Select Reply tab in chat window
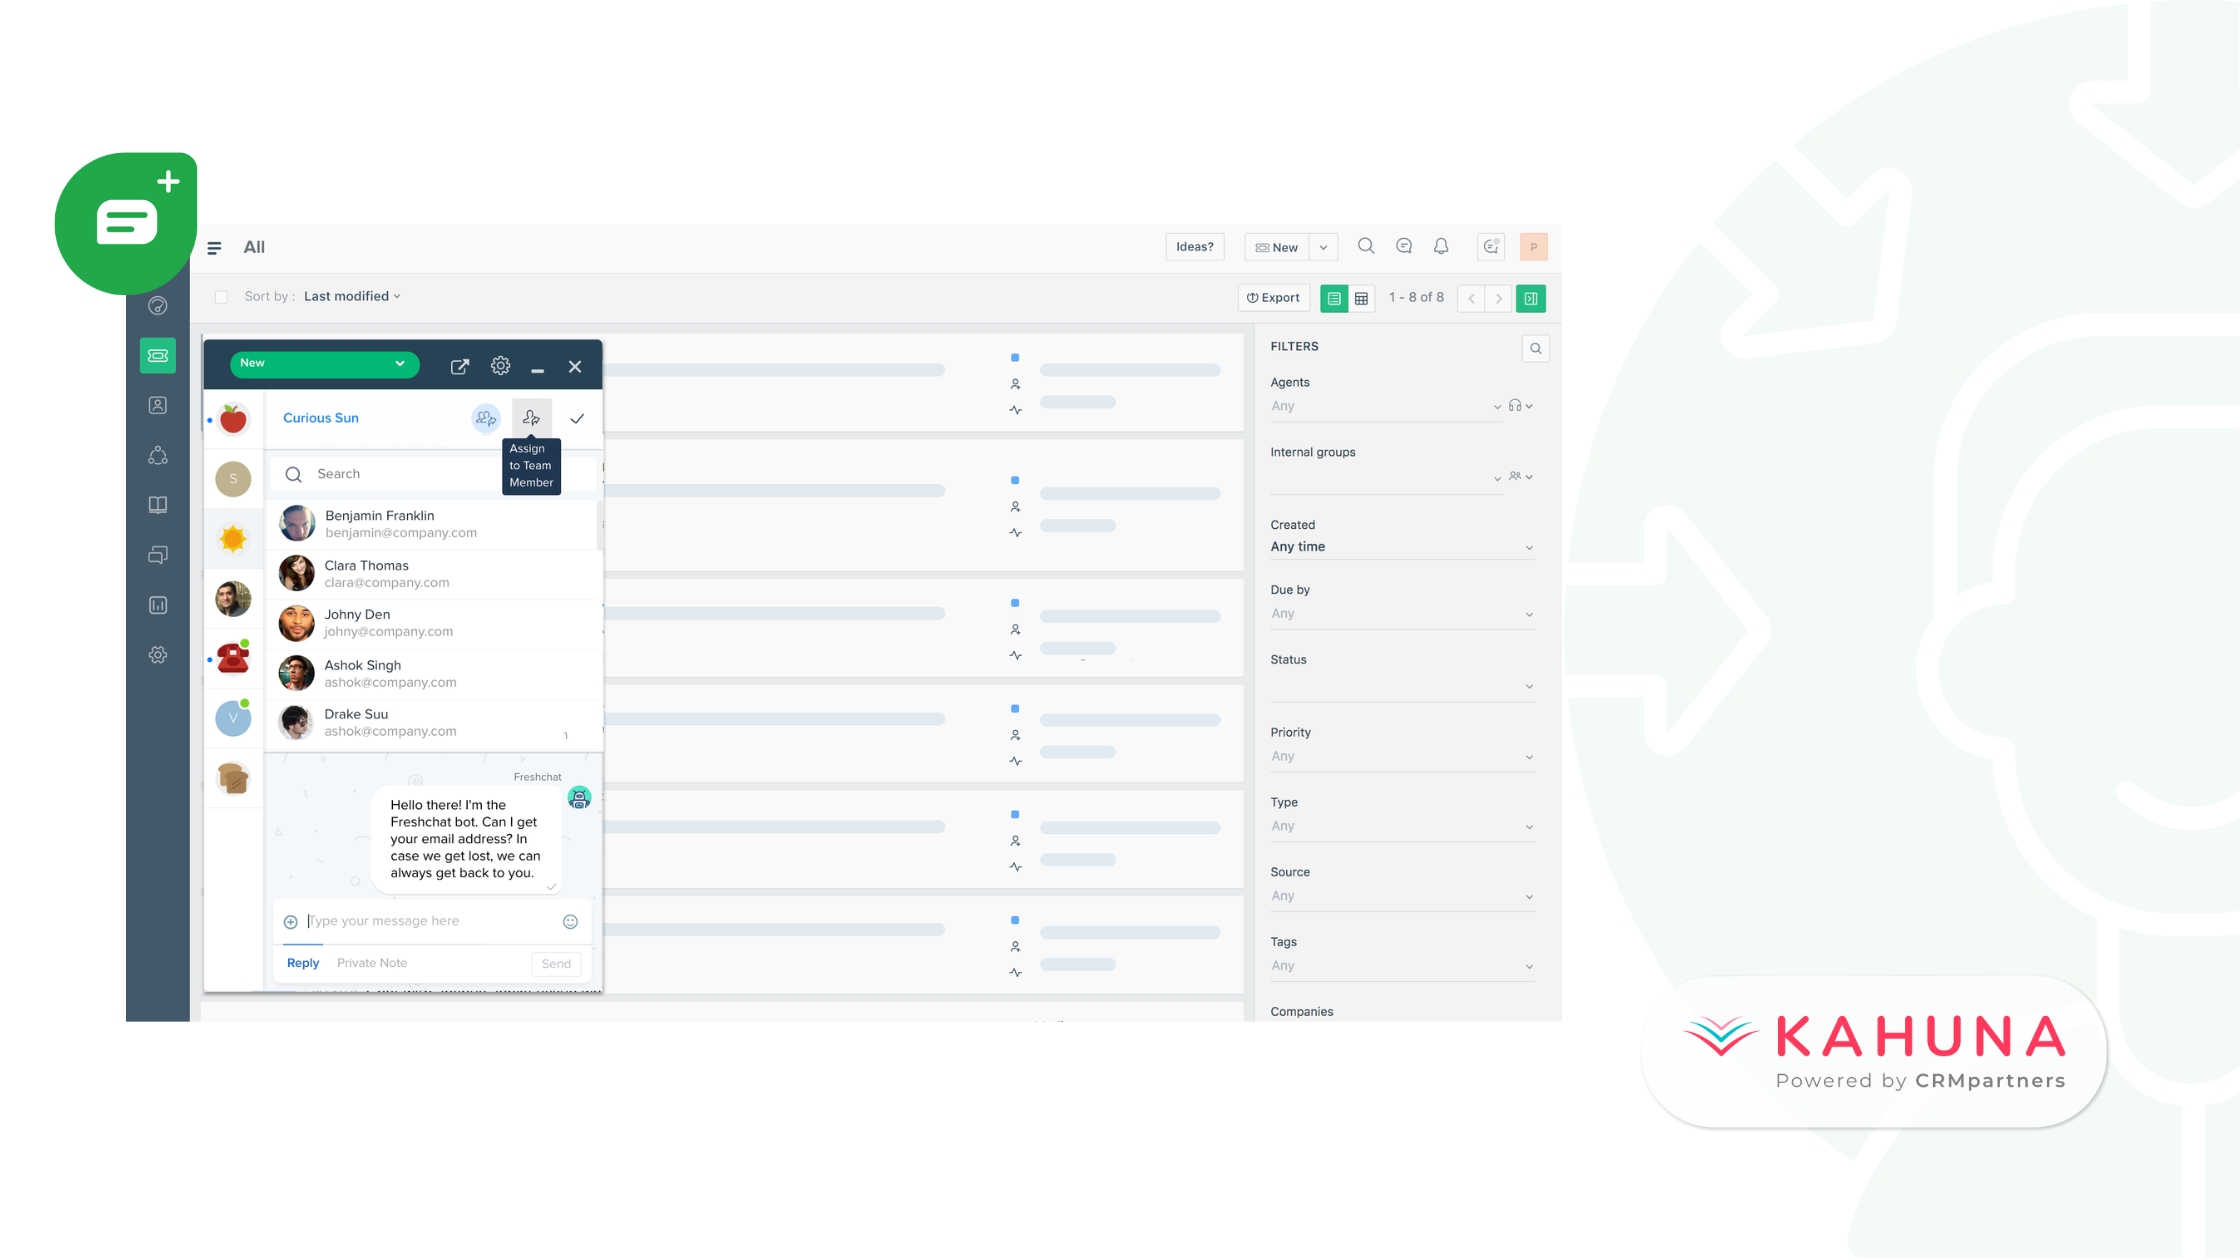The height and width of the screenshot is (1260, 2240). click(x=303, y=962)
